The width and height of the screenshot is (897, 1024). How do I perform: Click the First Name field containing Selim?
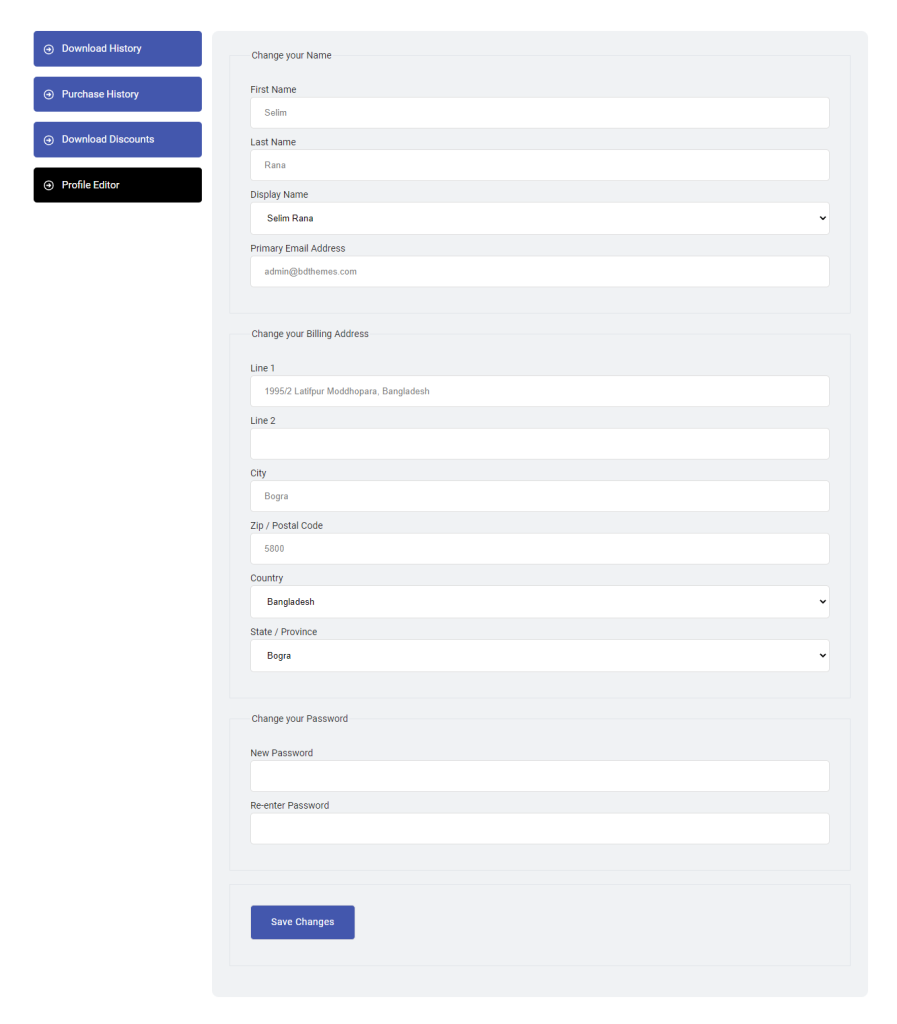(x=540, y=112)
